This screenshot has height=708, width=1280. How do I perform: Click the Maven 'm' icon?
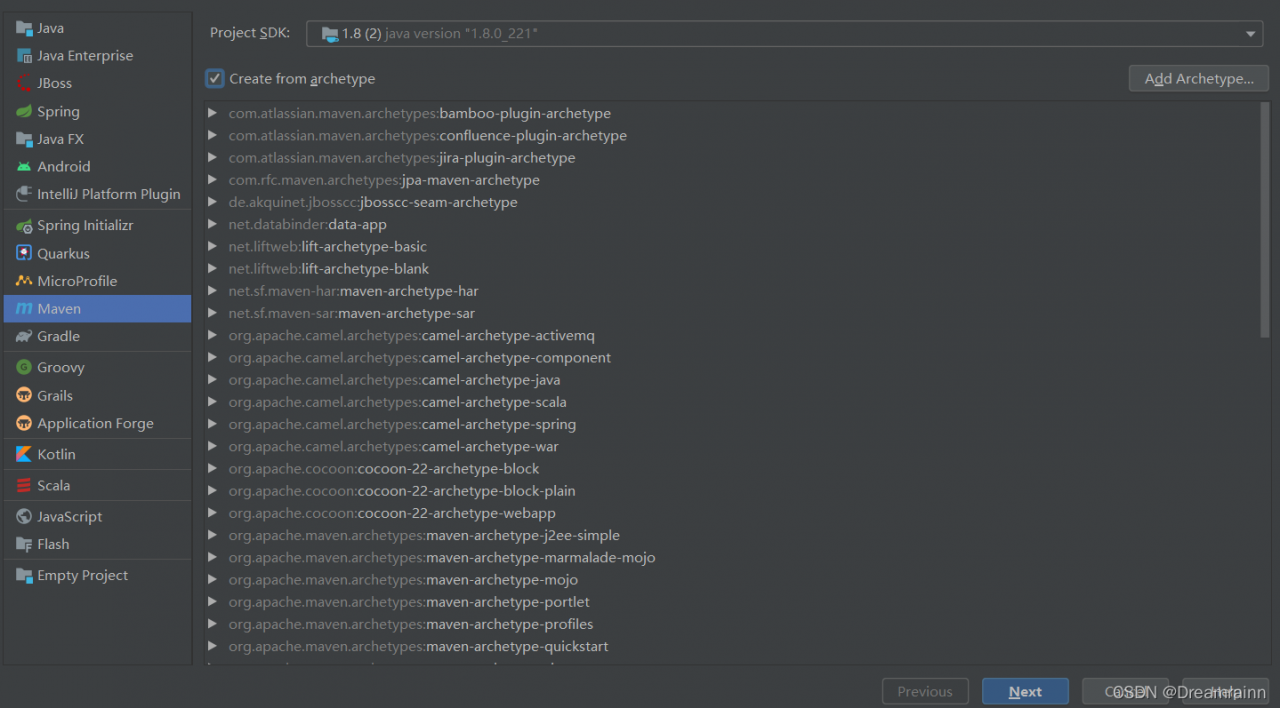click(x=24, y=309)
